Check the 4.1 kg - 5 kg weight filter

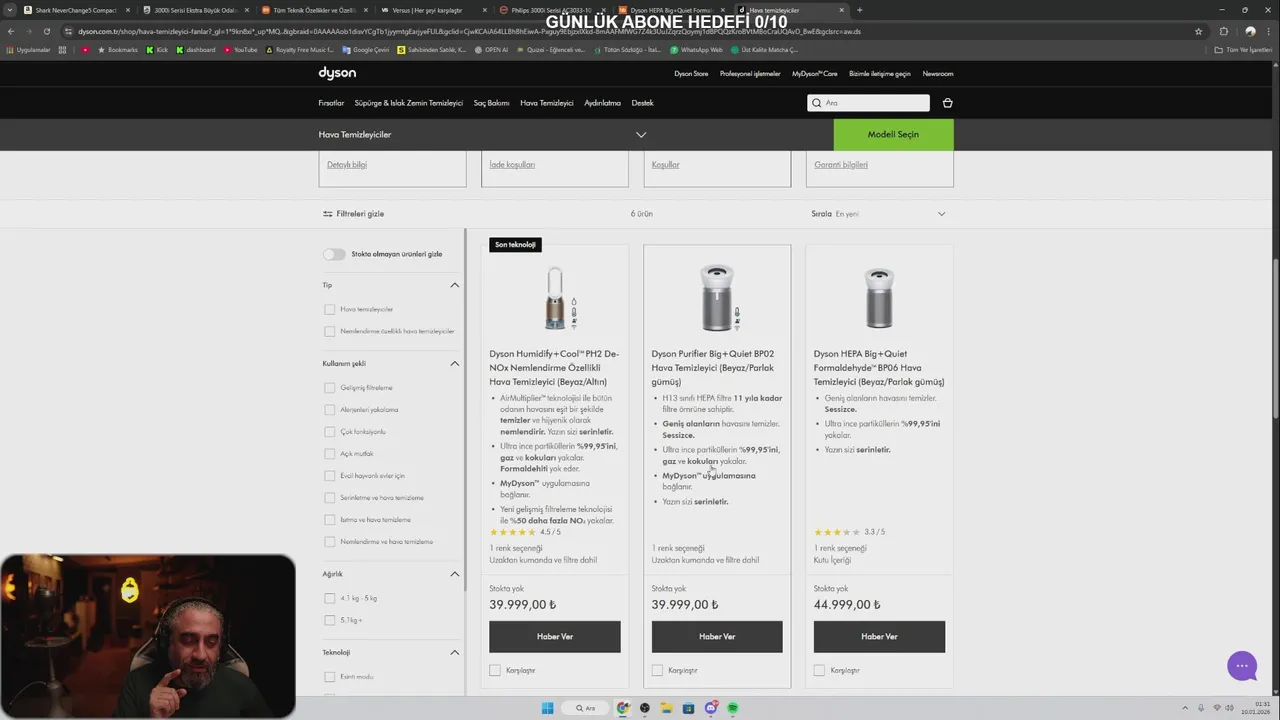coord(330,598)
